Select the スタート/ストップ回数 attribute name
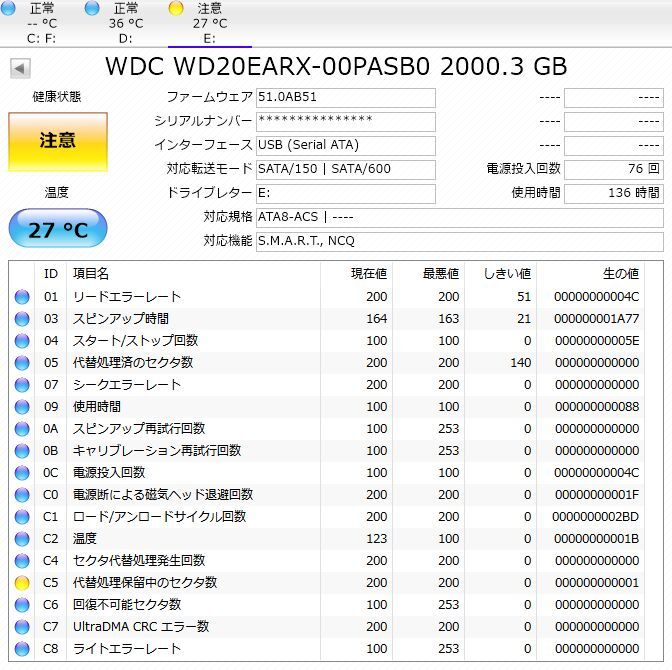The height and width of the screenshot is (670, 672). click(135, 341)
